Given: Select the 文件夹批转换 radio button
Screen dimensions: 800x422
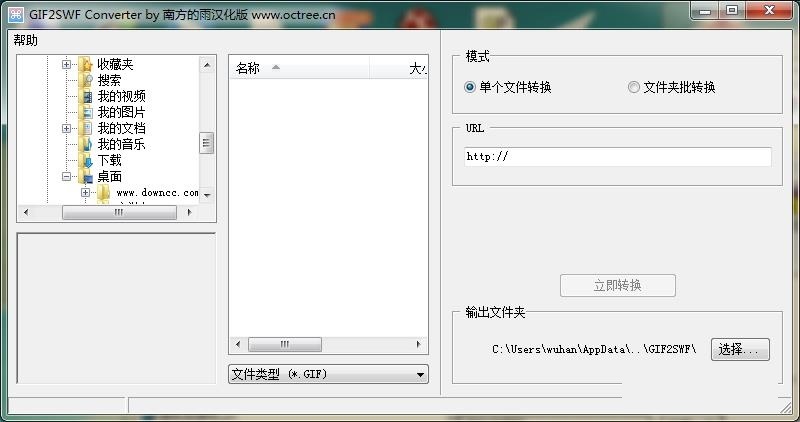Looking at the screenshot, I should [x=634, y=87].
